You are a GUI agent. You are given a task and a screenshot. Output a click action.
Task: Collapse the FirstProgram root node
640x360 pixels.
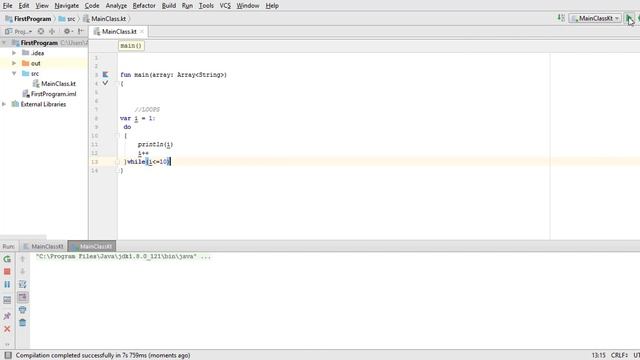coord(4,43)
